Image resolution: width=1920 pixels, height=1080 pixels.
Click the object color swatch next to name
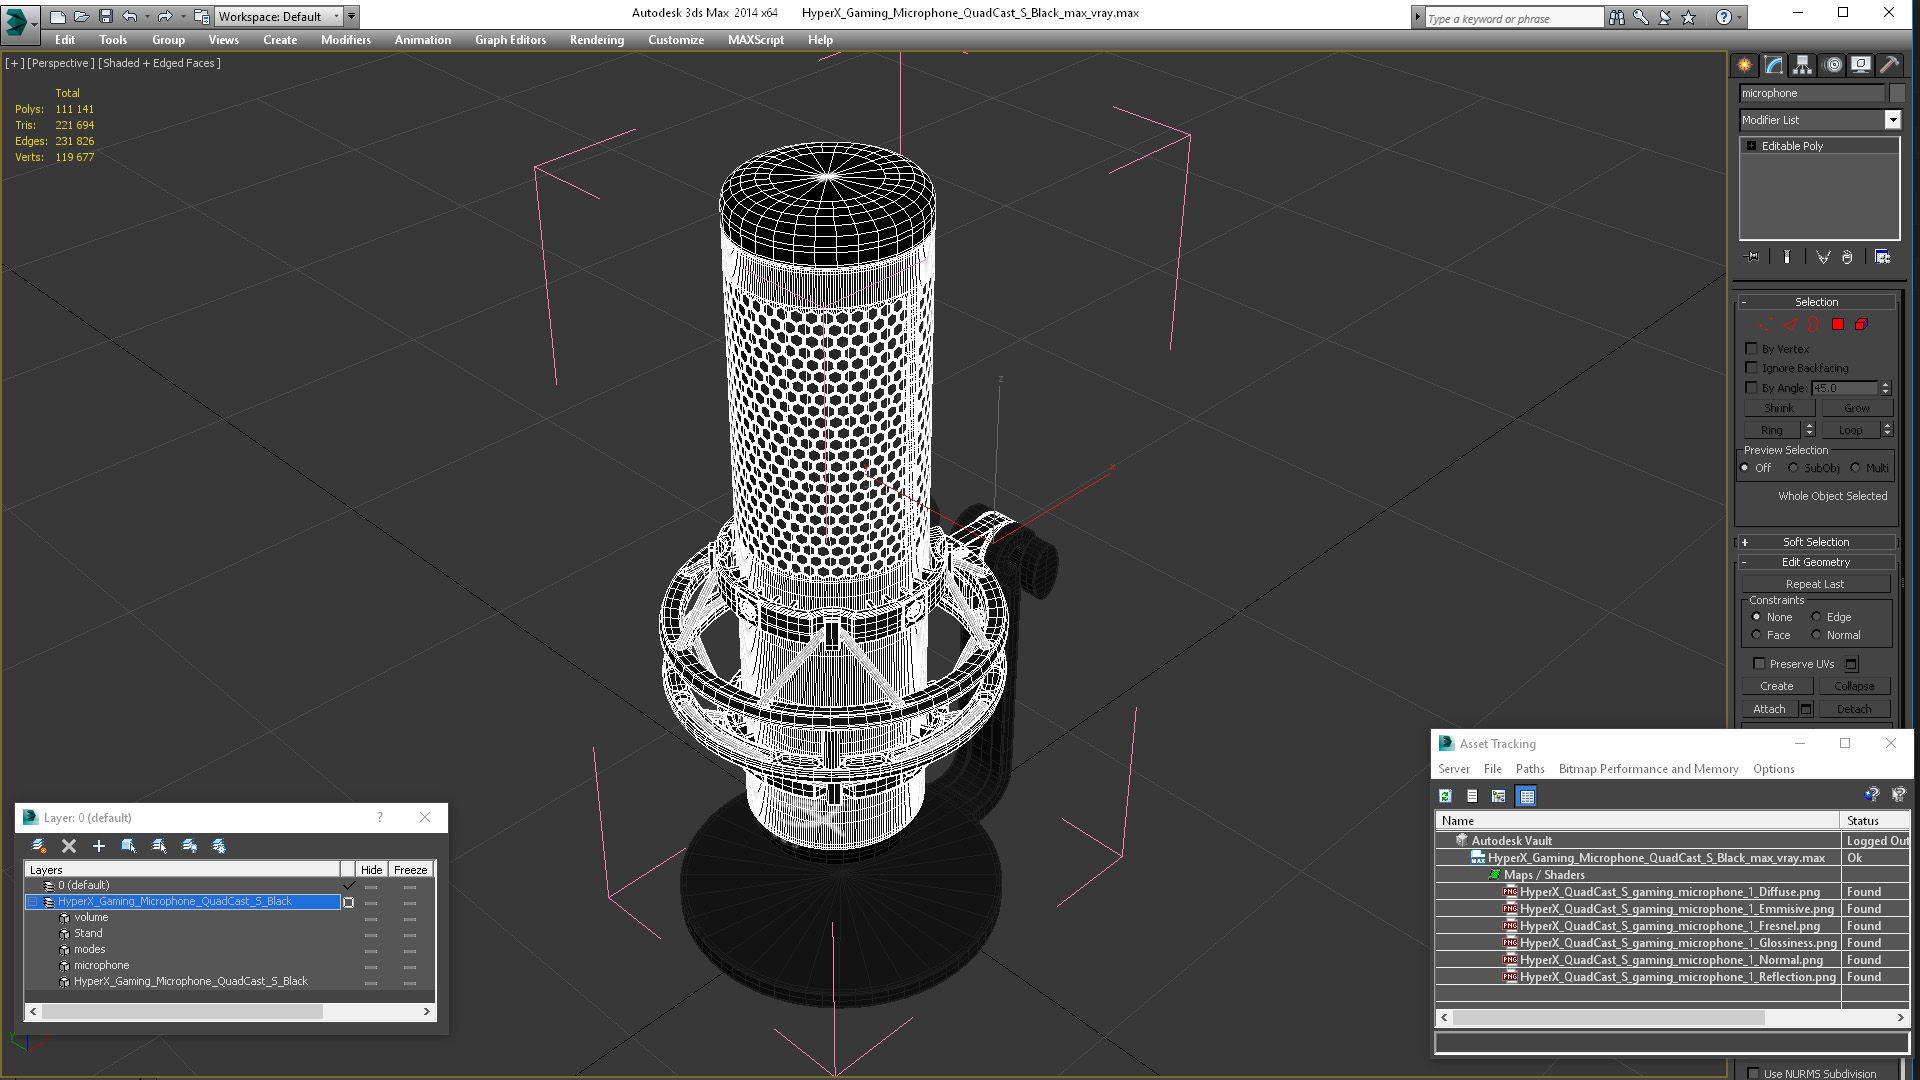pyautogui.click(x=1897, y=93)
